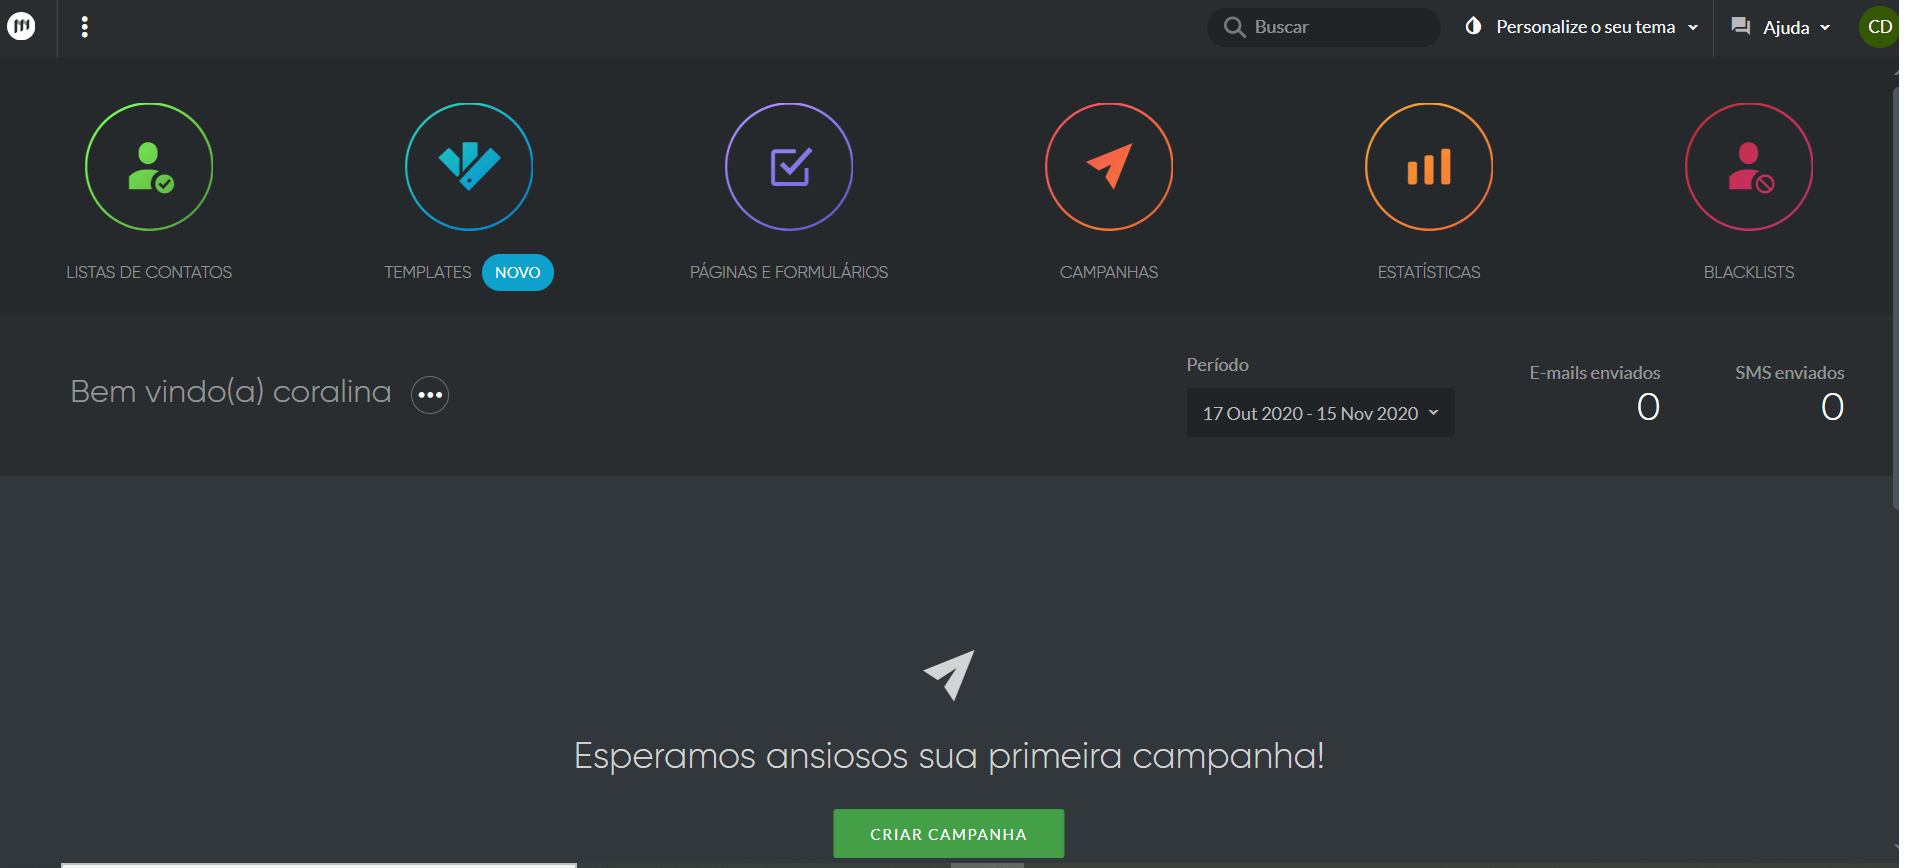Open the Estatísticas bar chart icon

pyautogui.click(x=1429, y=167)
